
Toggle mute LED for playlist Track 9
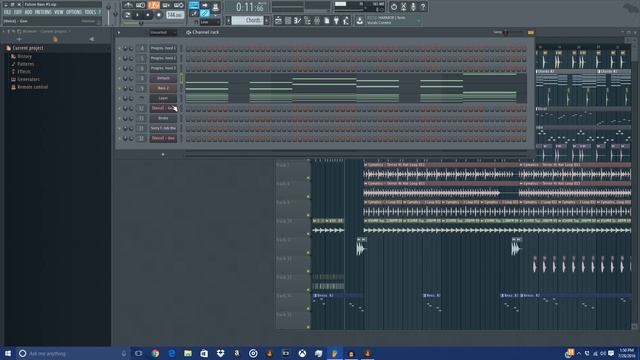tap(308, 215)
